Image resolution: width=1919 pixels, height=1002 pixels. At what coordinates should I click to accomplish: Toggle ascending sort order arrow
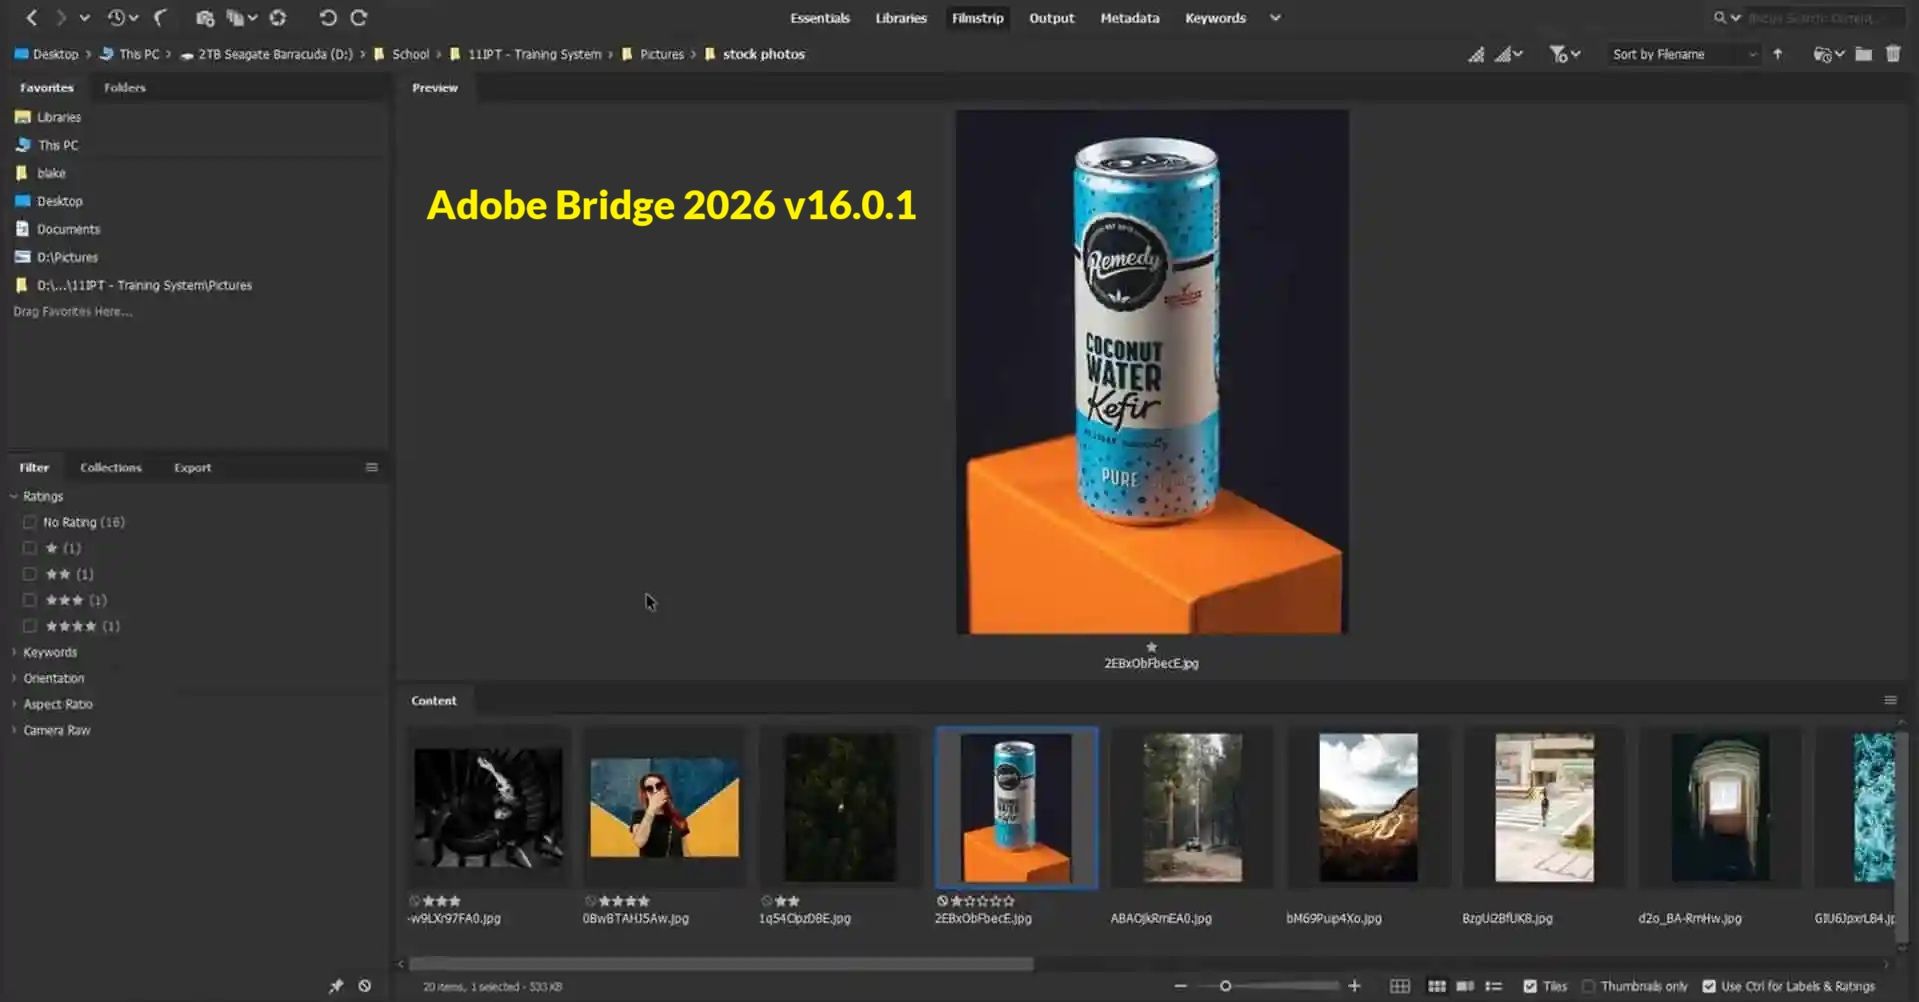(x=1777, y=54)
